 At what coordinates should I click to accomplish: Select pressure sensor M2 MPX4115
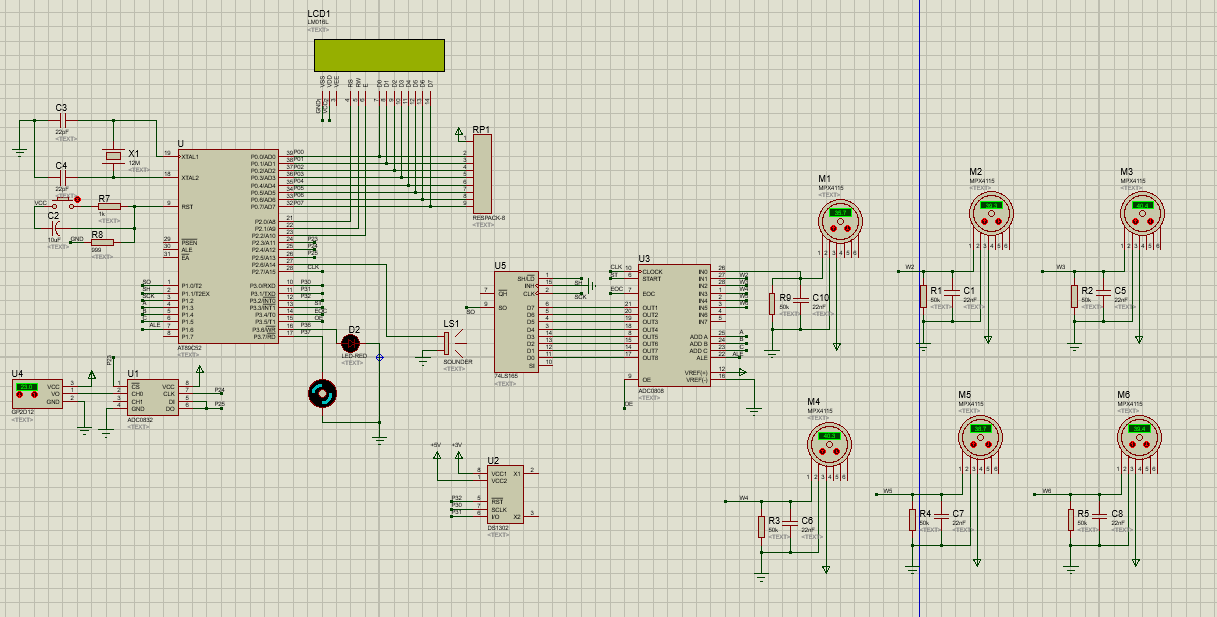[x=989, y=213]
